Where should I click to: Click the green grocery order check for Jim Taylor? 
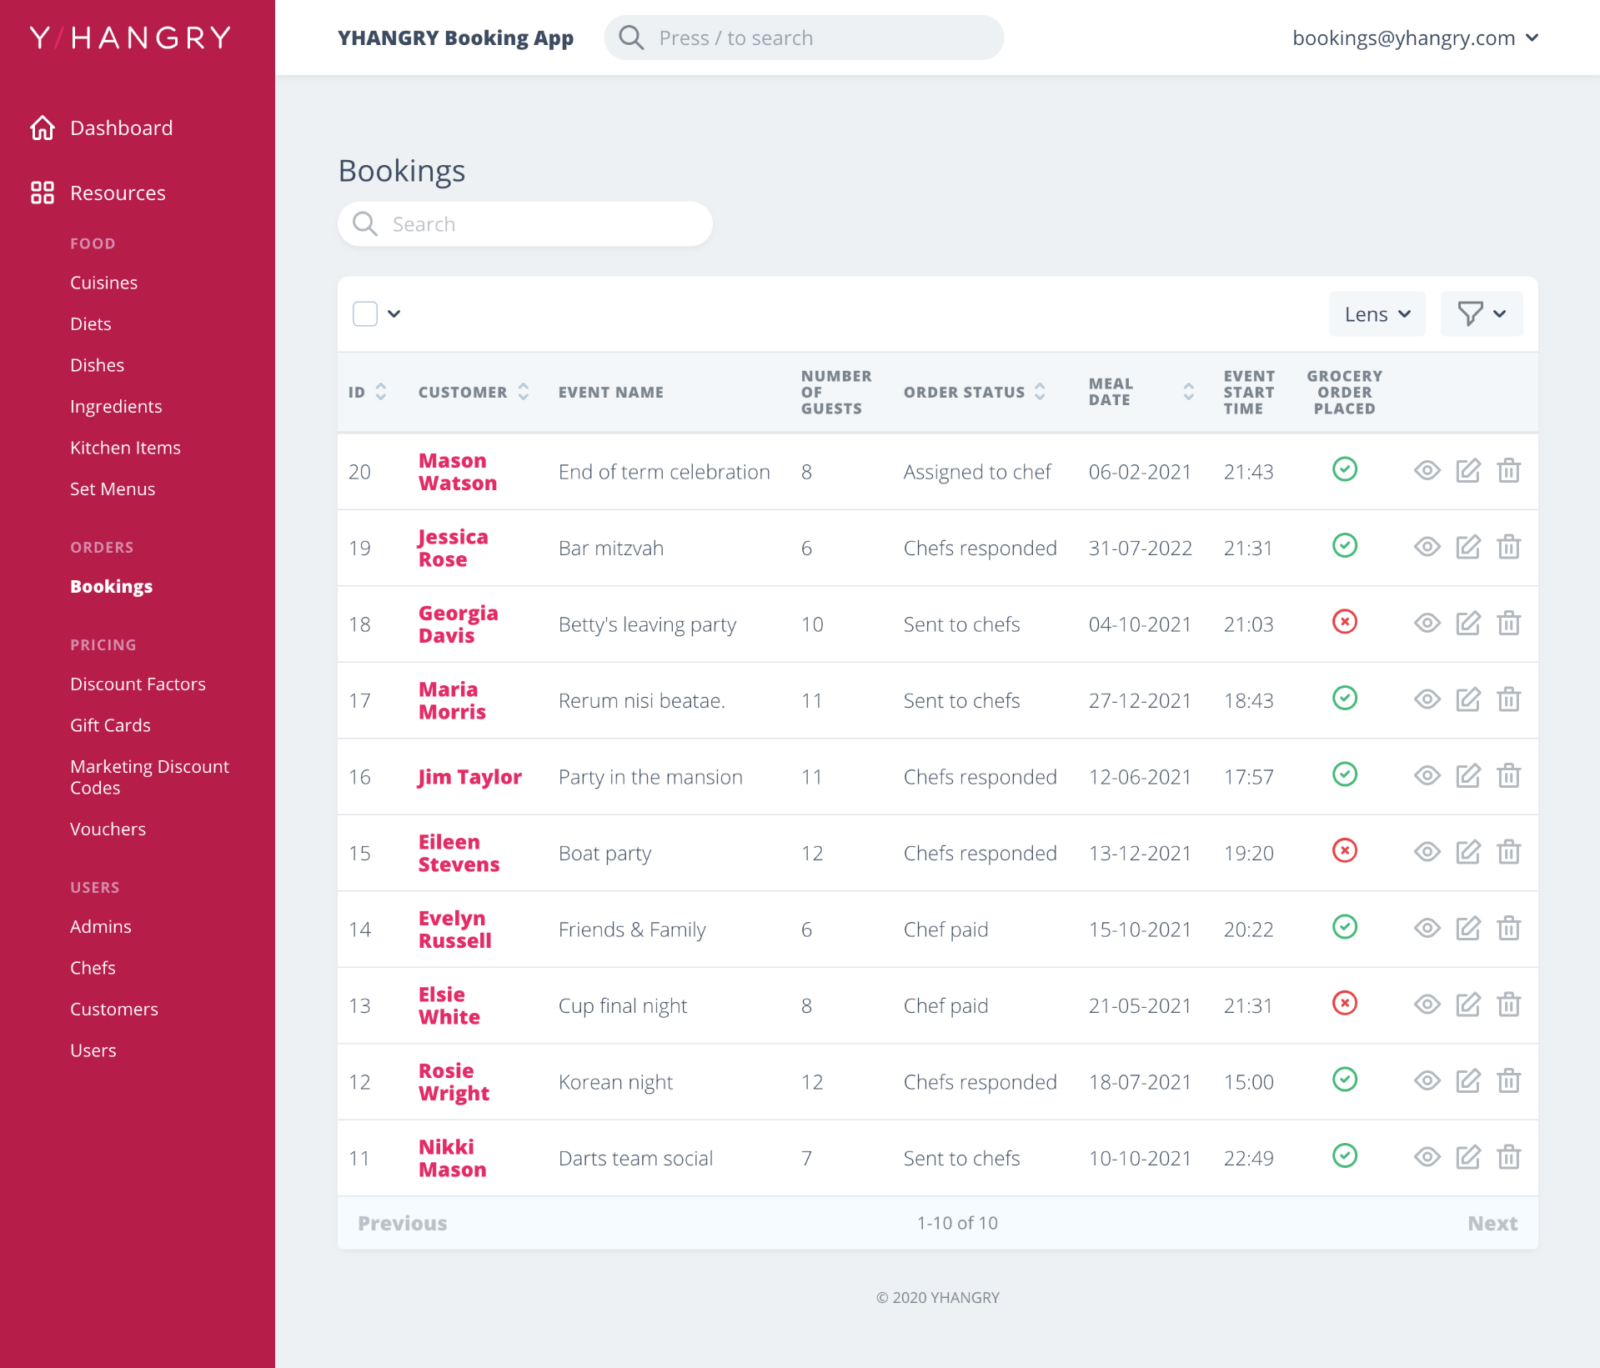pyautogui.click(x=1345, y=775)
